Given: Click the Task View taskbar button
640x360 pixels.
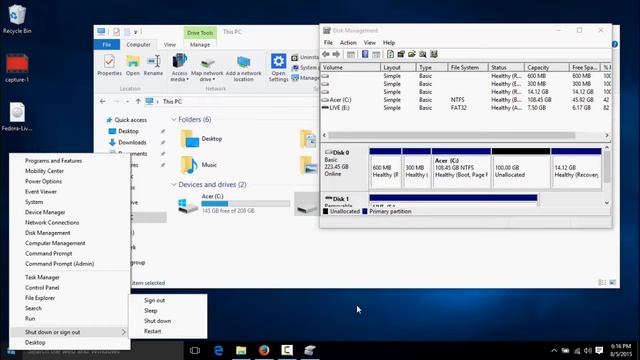Looking at the screenshot, I should pos(195,350).
